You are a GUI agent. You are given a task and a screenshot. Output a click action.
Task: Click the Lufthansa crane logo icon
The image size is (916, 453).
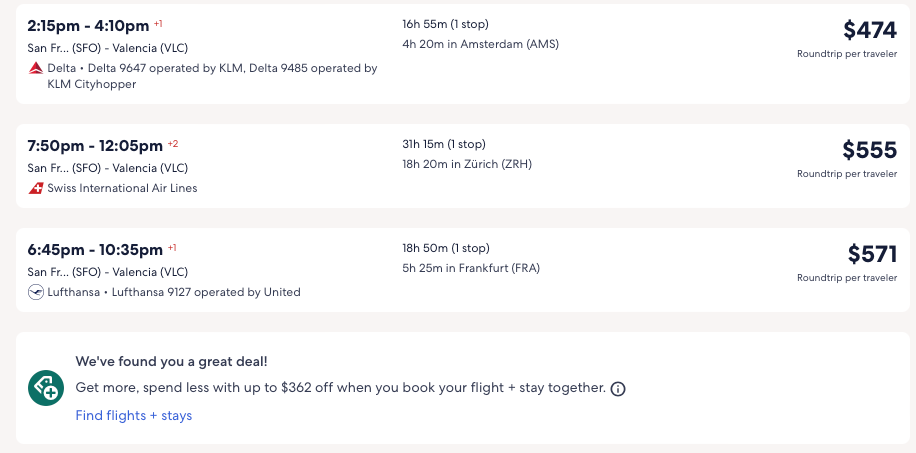36,292
